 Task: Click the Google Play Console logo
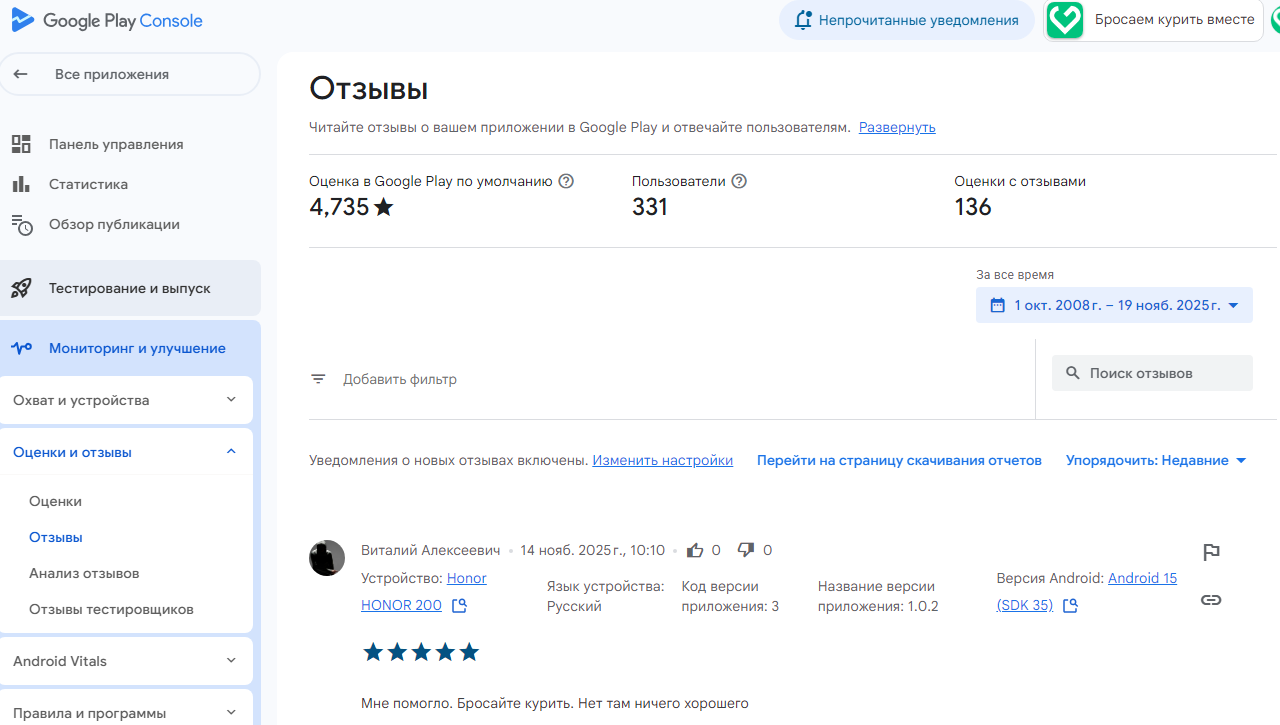click(106, 20)
